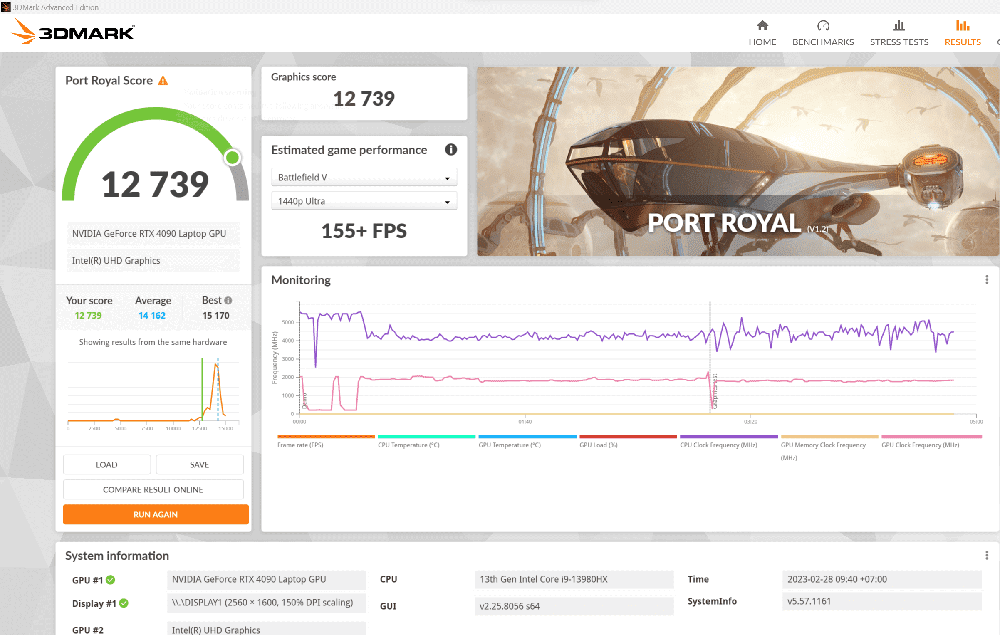Click the LOAD button
Screen dimensions: 1000x635
pos(107,465)
